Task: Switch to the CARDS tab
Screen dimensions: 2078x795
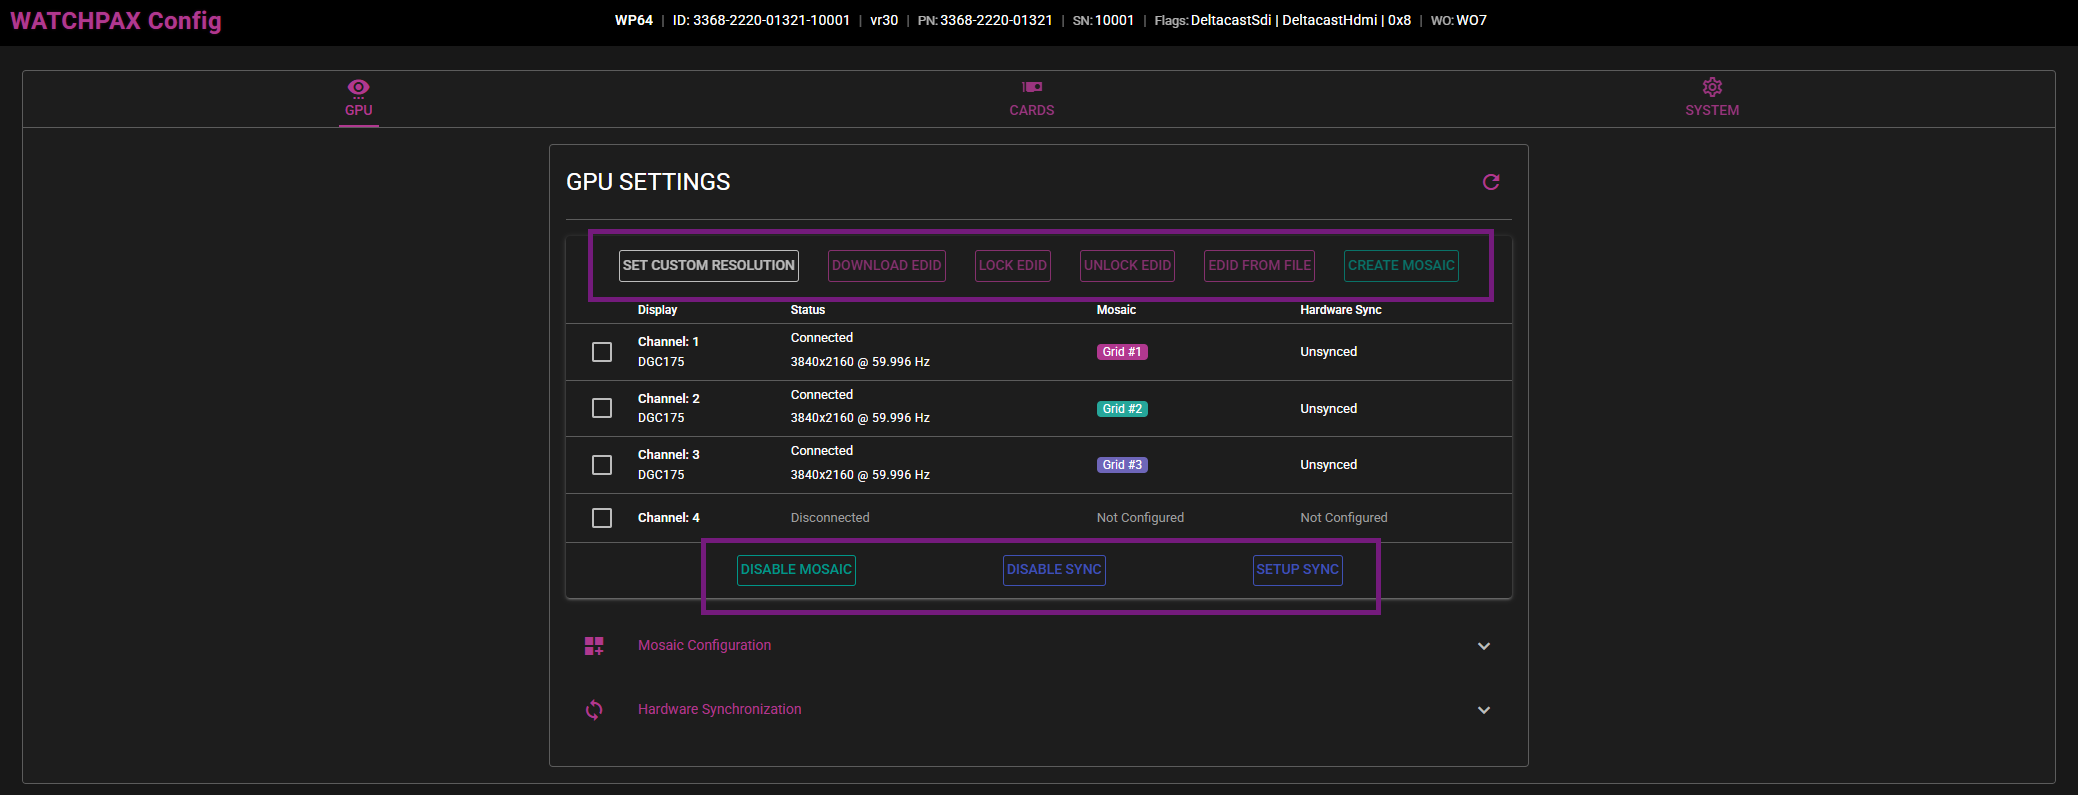Action: 1032,99
